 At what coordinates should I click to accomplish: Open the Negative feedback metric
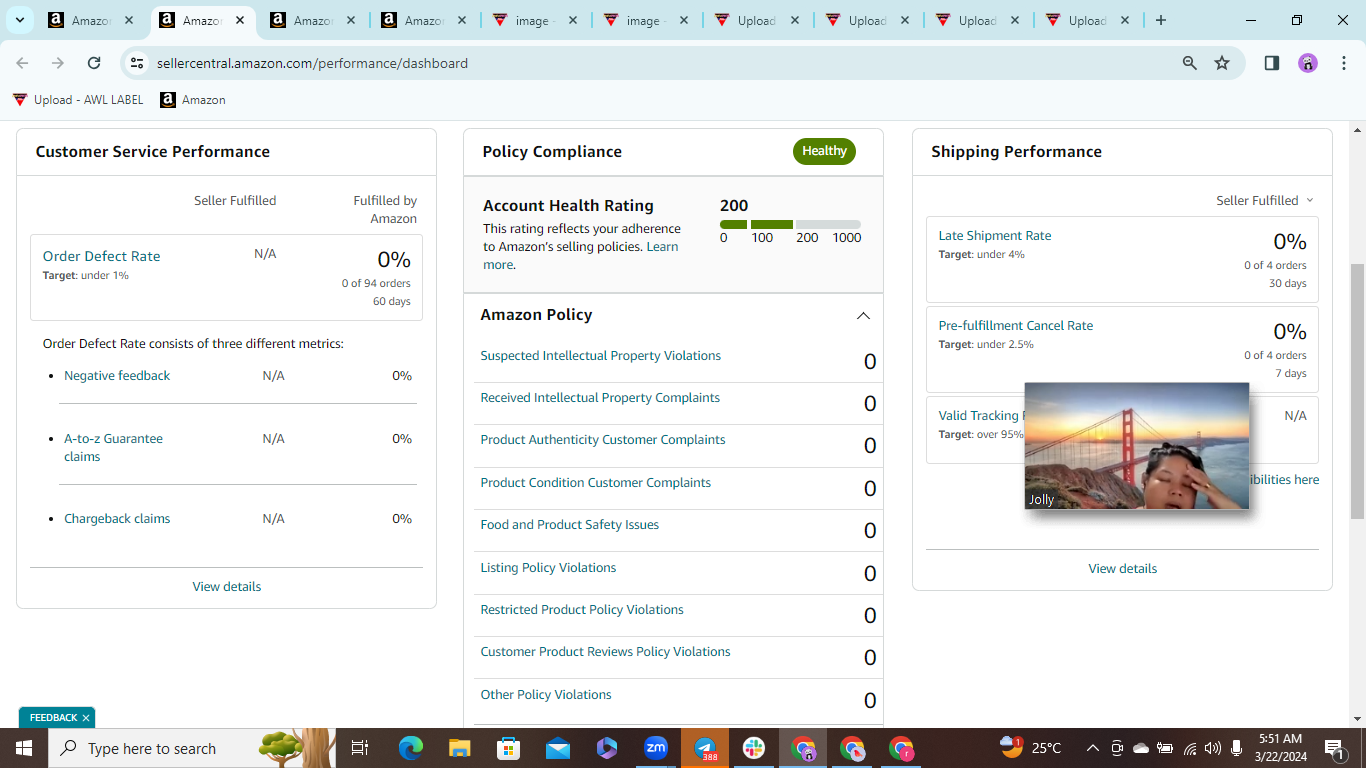(x=117, y=376)
